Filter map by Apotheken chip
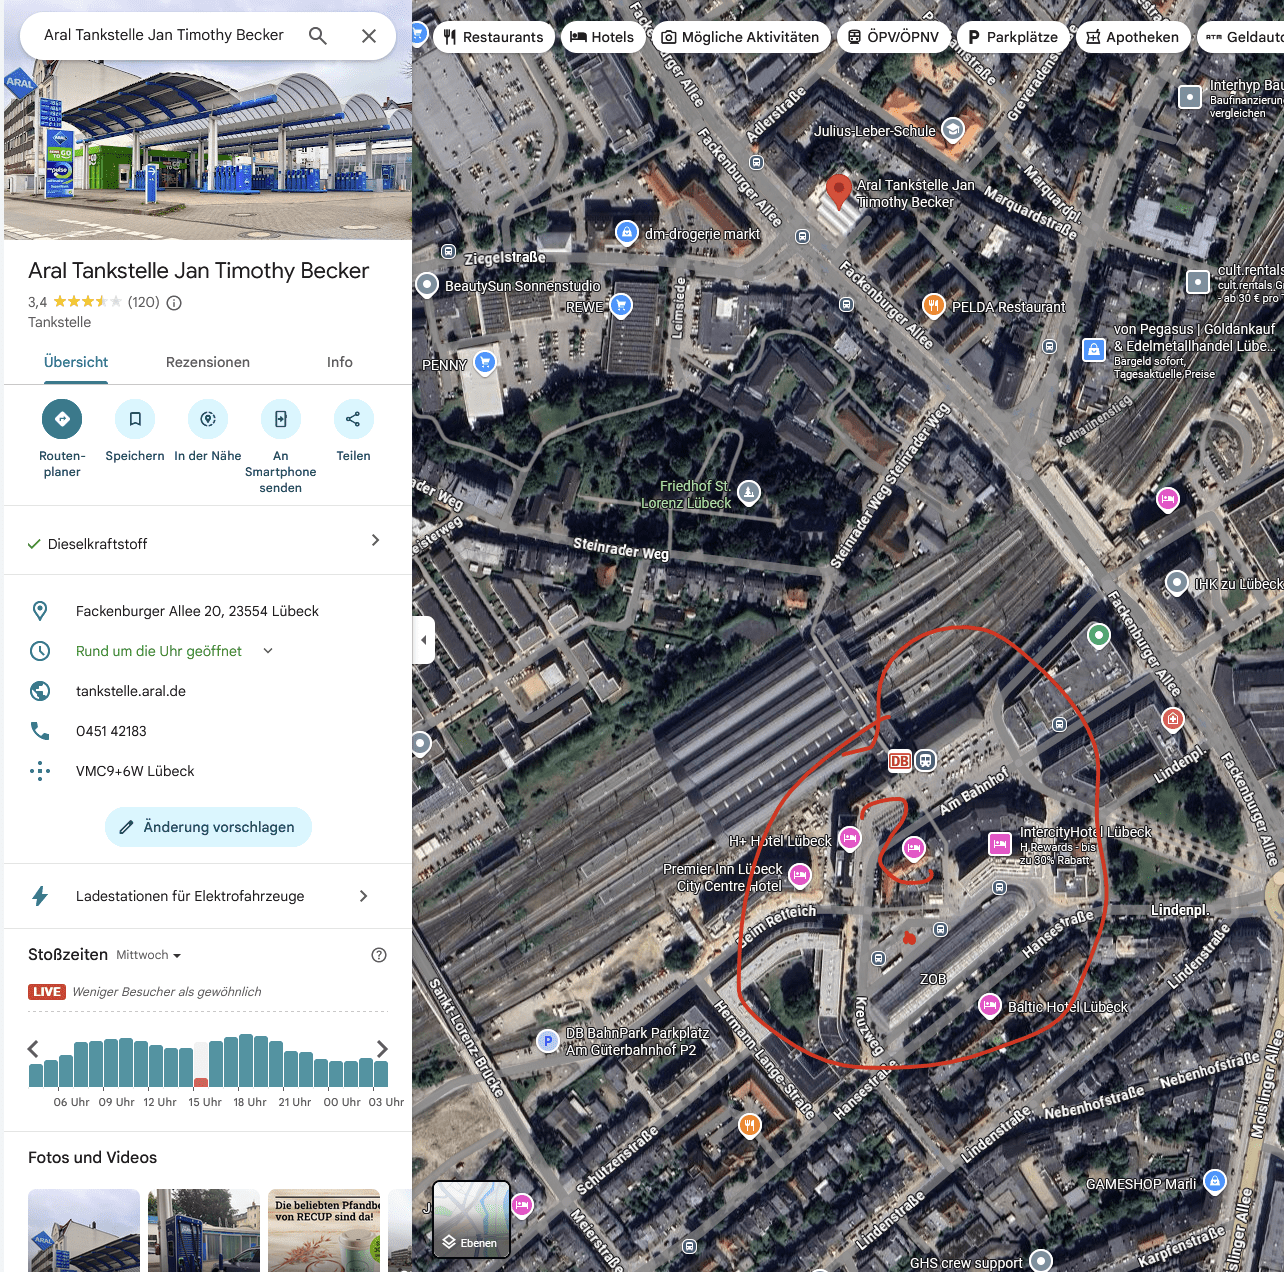1284x1272 pixels. [1133, 37]
